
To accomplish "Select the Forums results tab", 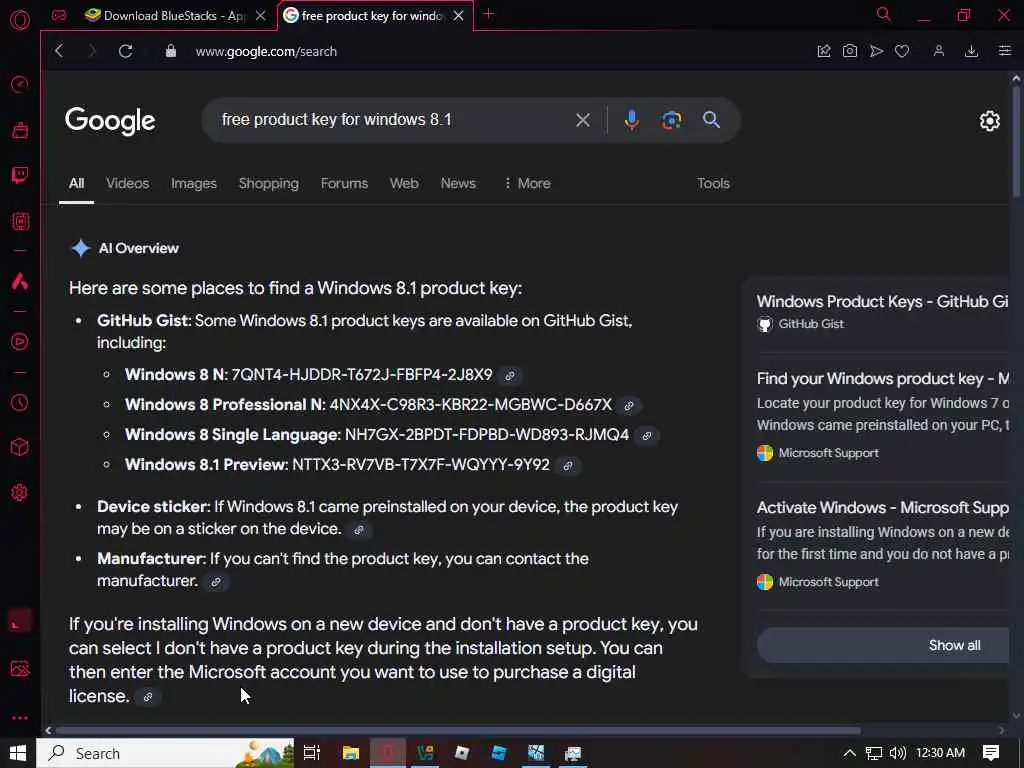I will (344, 184).
